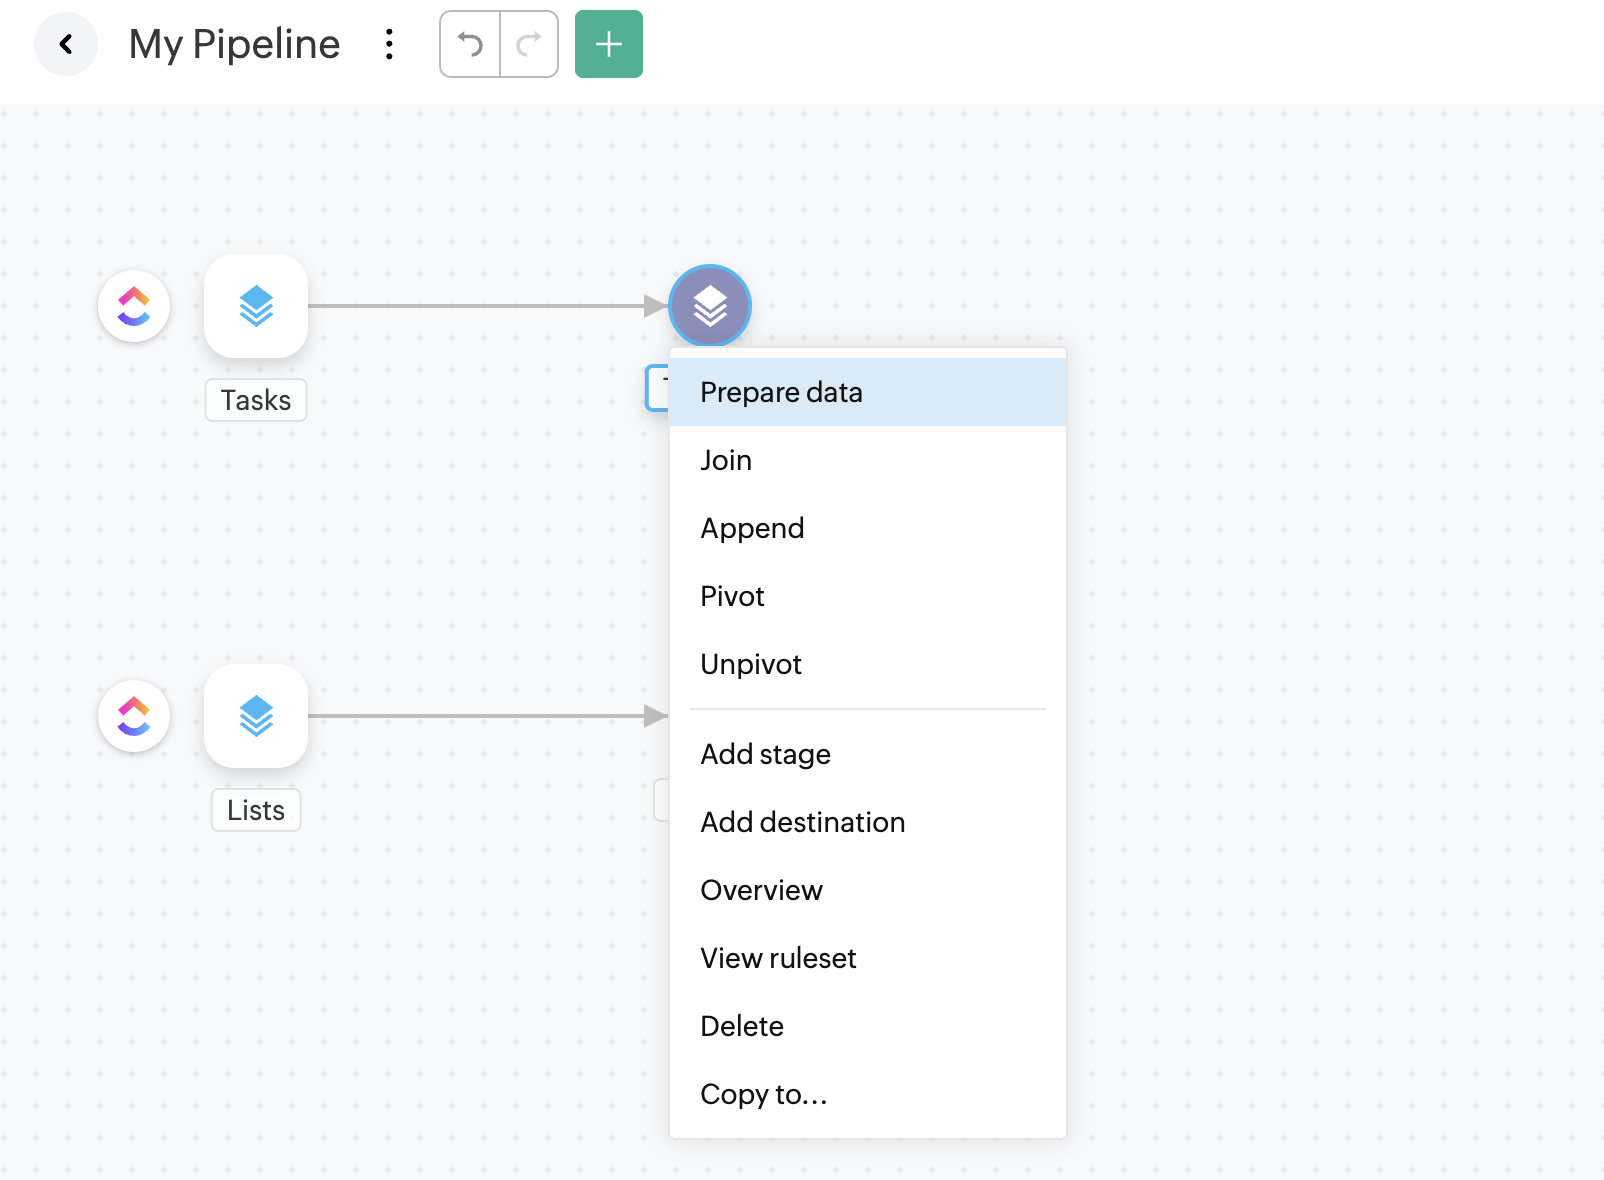Choose Add destination menu entry

tap(802, 822)
